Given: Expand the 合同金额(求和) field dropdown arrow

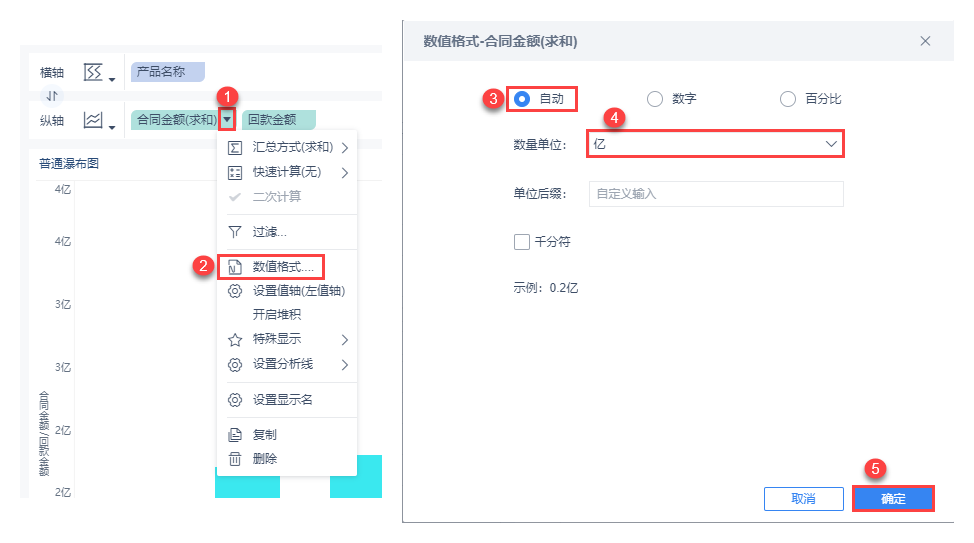Looking at the screenshot, I should pos(228,120).
